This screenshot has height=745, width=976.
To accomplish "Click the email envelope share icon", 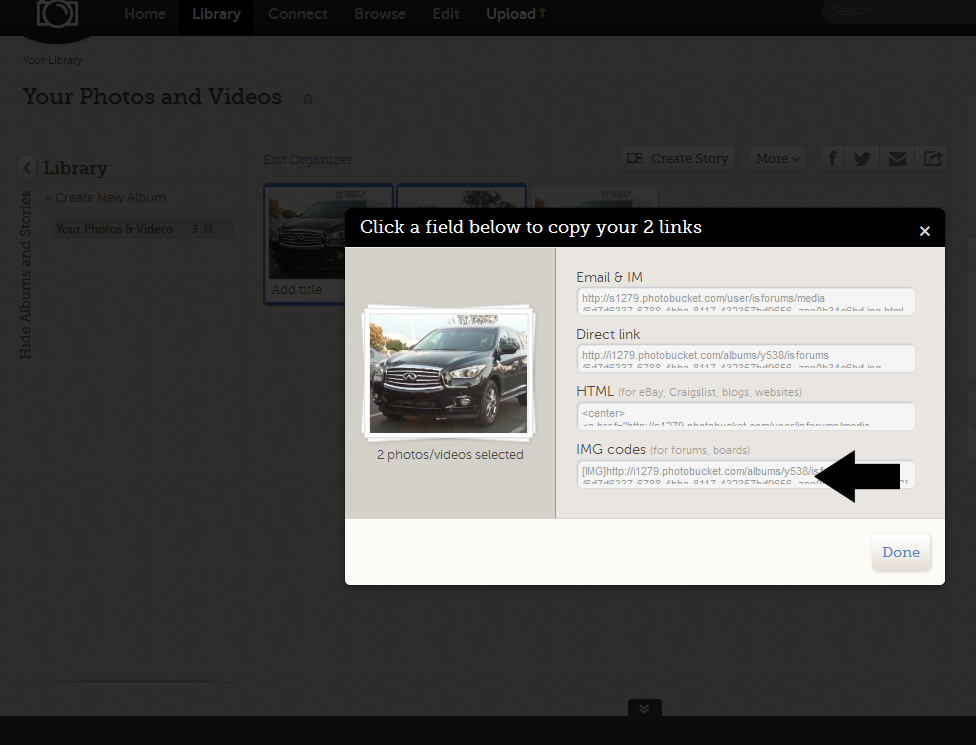I will pyautogui.click(x=897, y=159).
